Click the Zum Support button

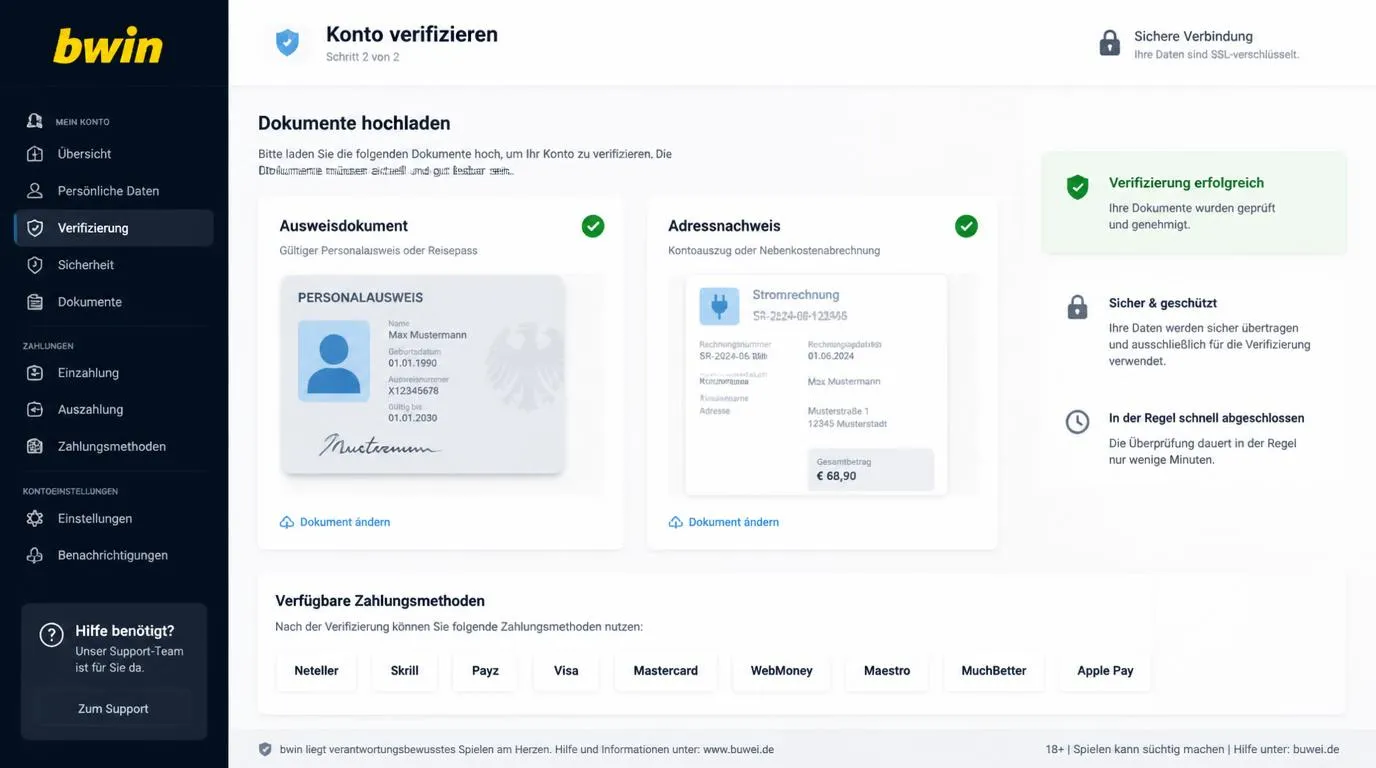point(113,709)
